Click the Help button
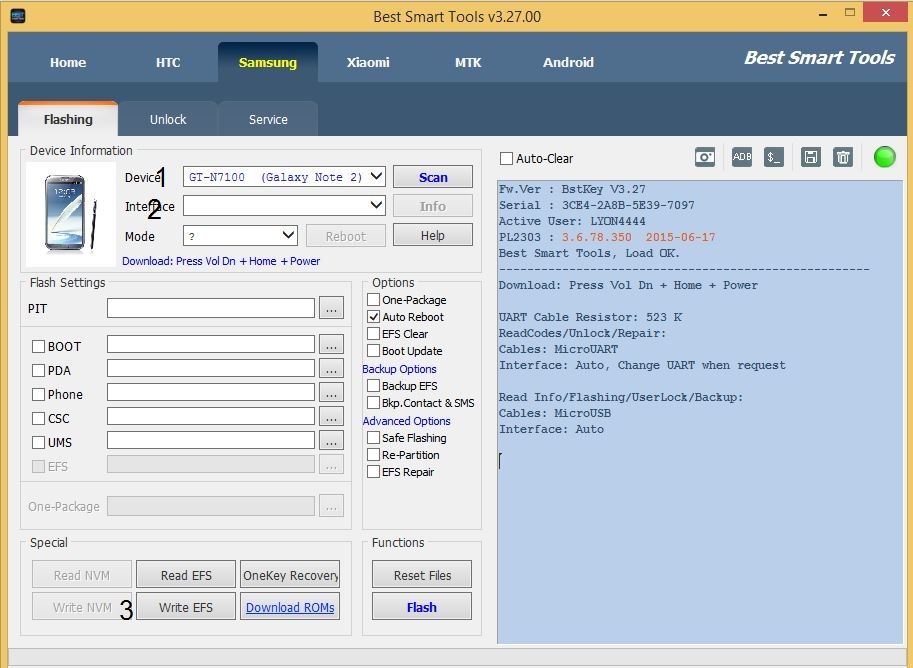The height and width of the screenshot is (668, 913). coord(433,235)
